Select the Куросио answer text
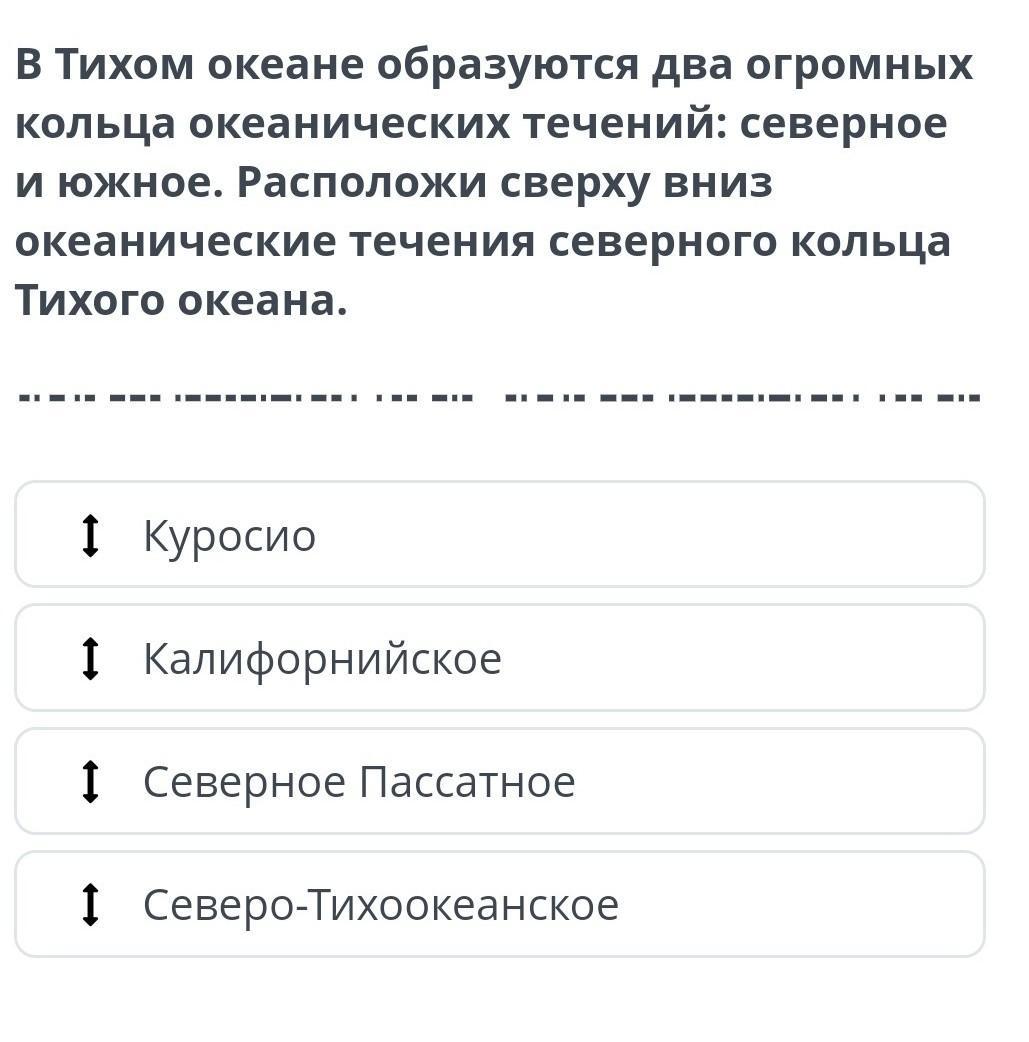 (230, 536)
